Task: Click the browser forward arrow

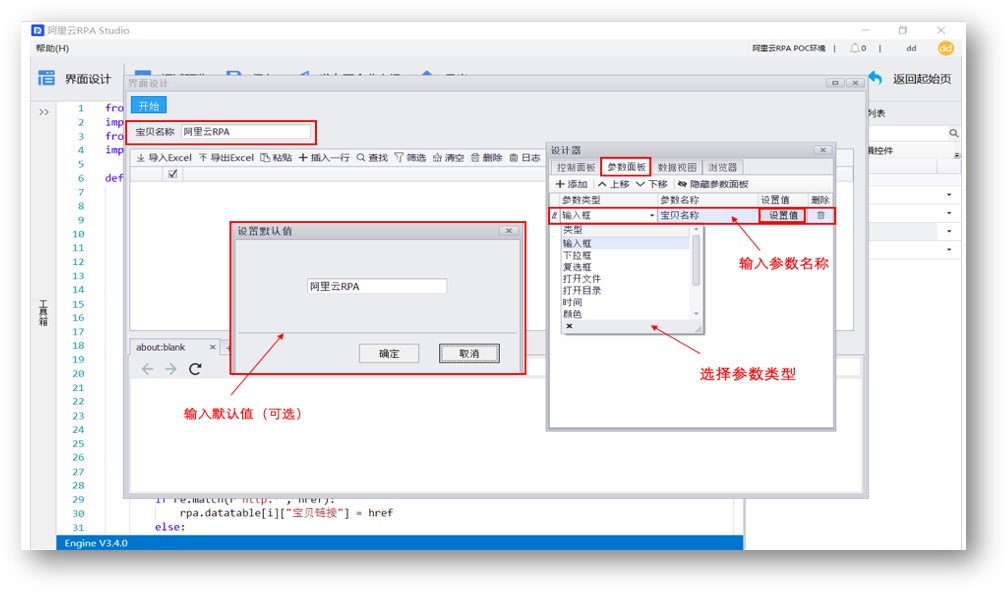Action: (x=170, y=369)
